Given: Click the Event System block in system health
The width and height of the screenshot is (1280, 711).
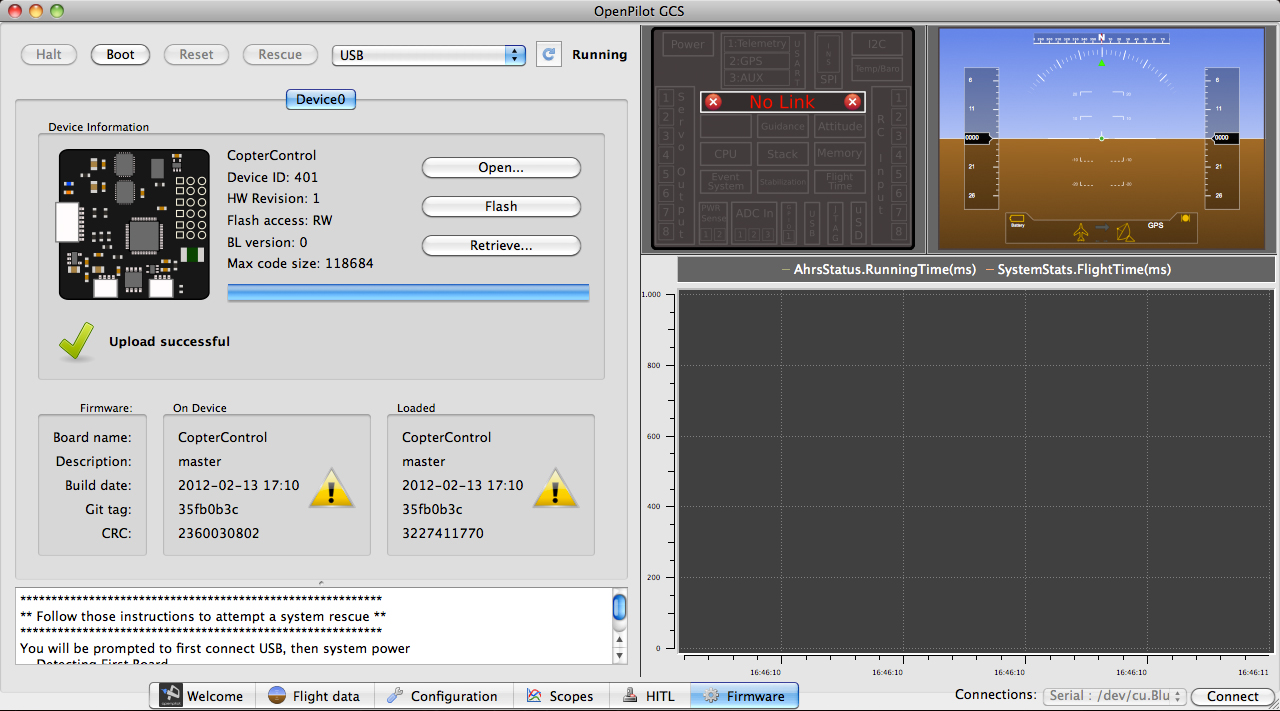Looking at the screenshot, I should click(x=726, y=182).
